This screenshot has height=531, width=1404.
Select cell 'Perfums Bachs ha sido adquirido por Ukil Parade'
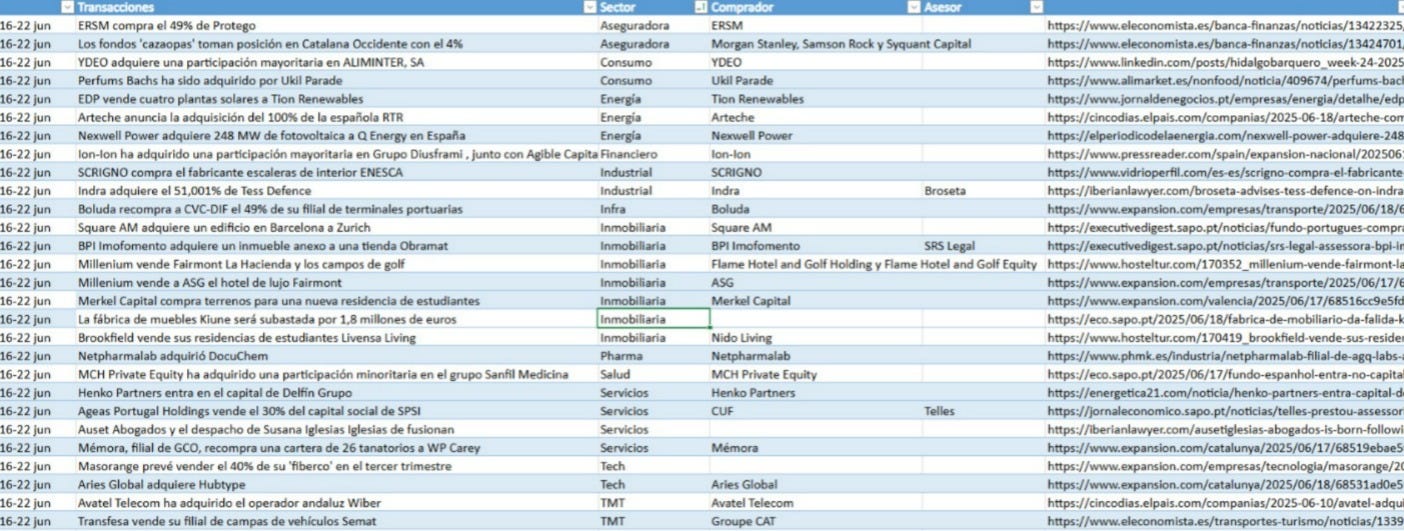click(336, 80)
